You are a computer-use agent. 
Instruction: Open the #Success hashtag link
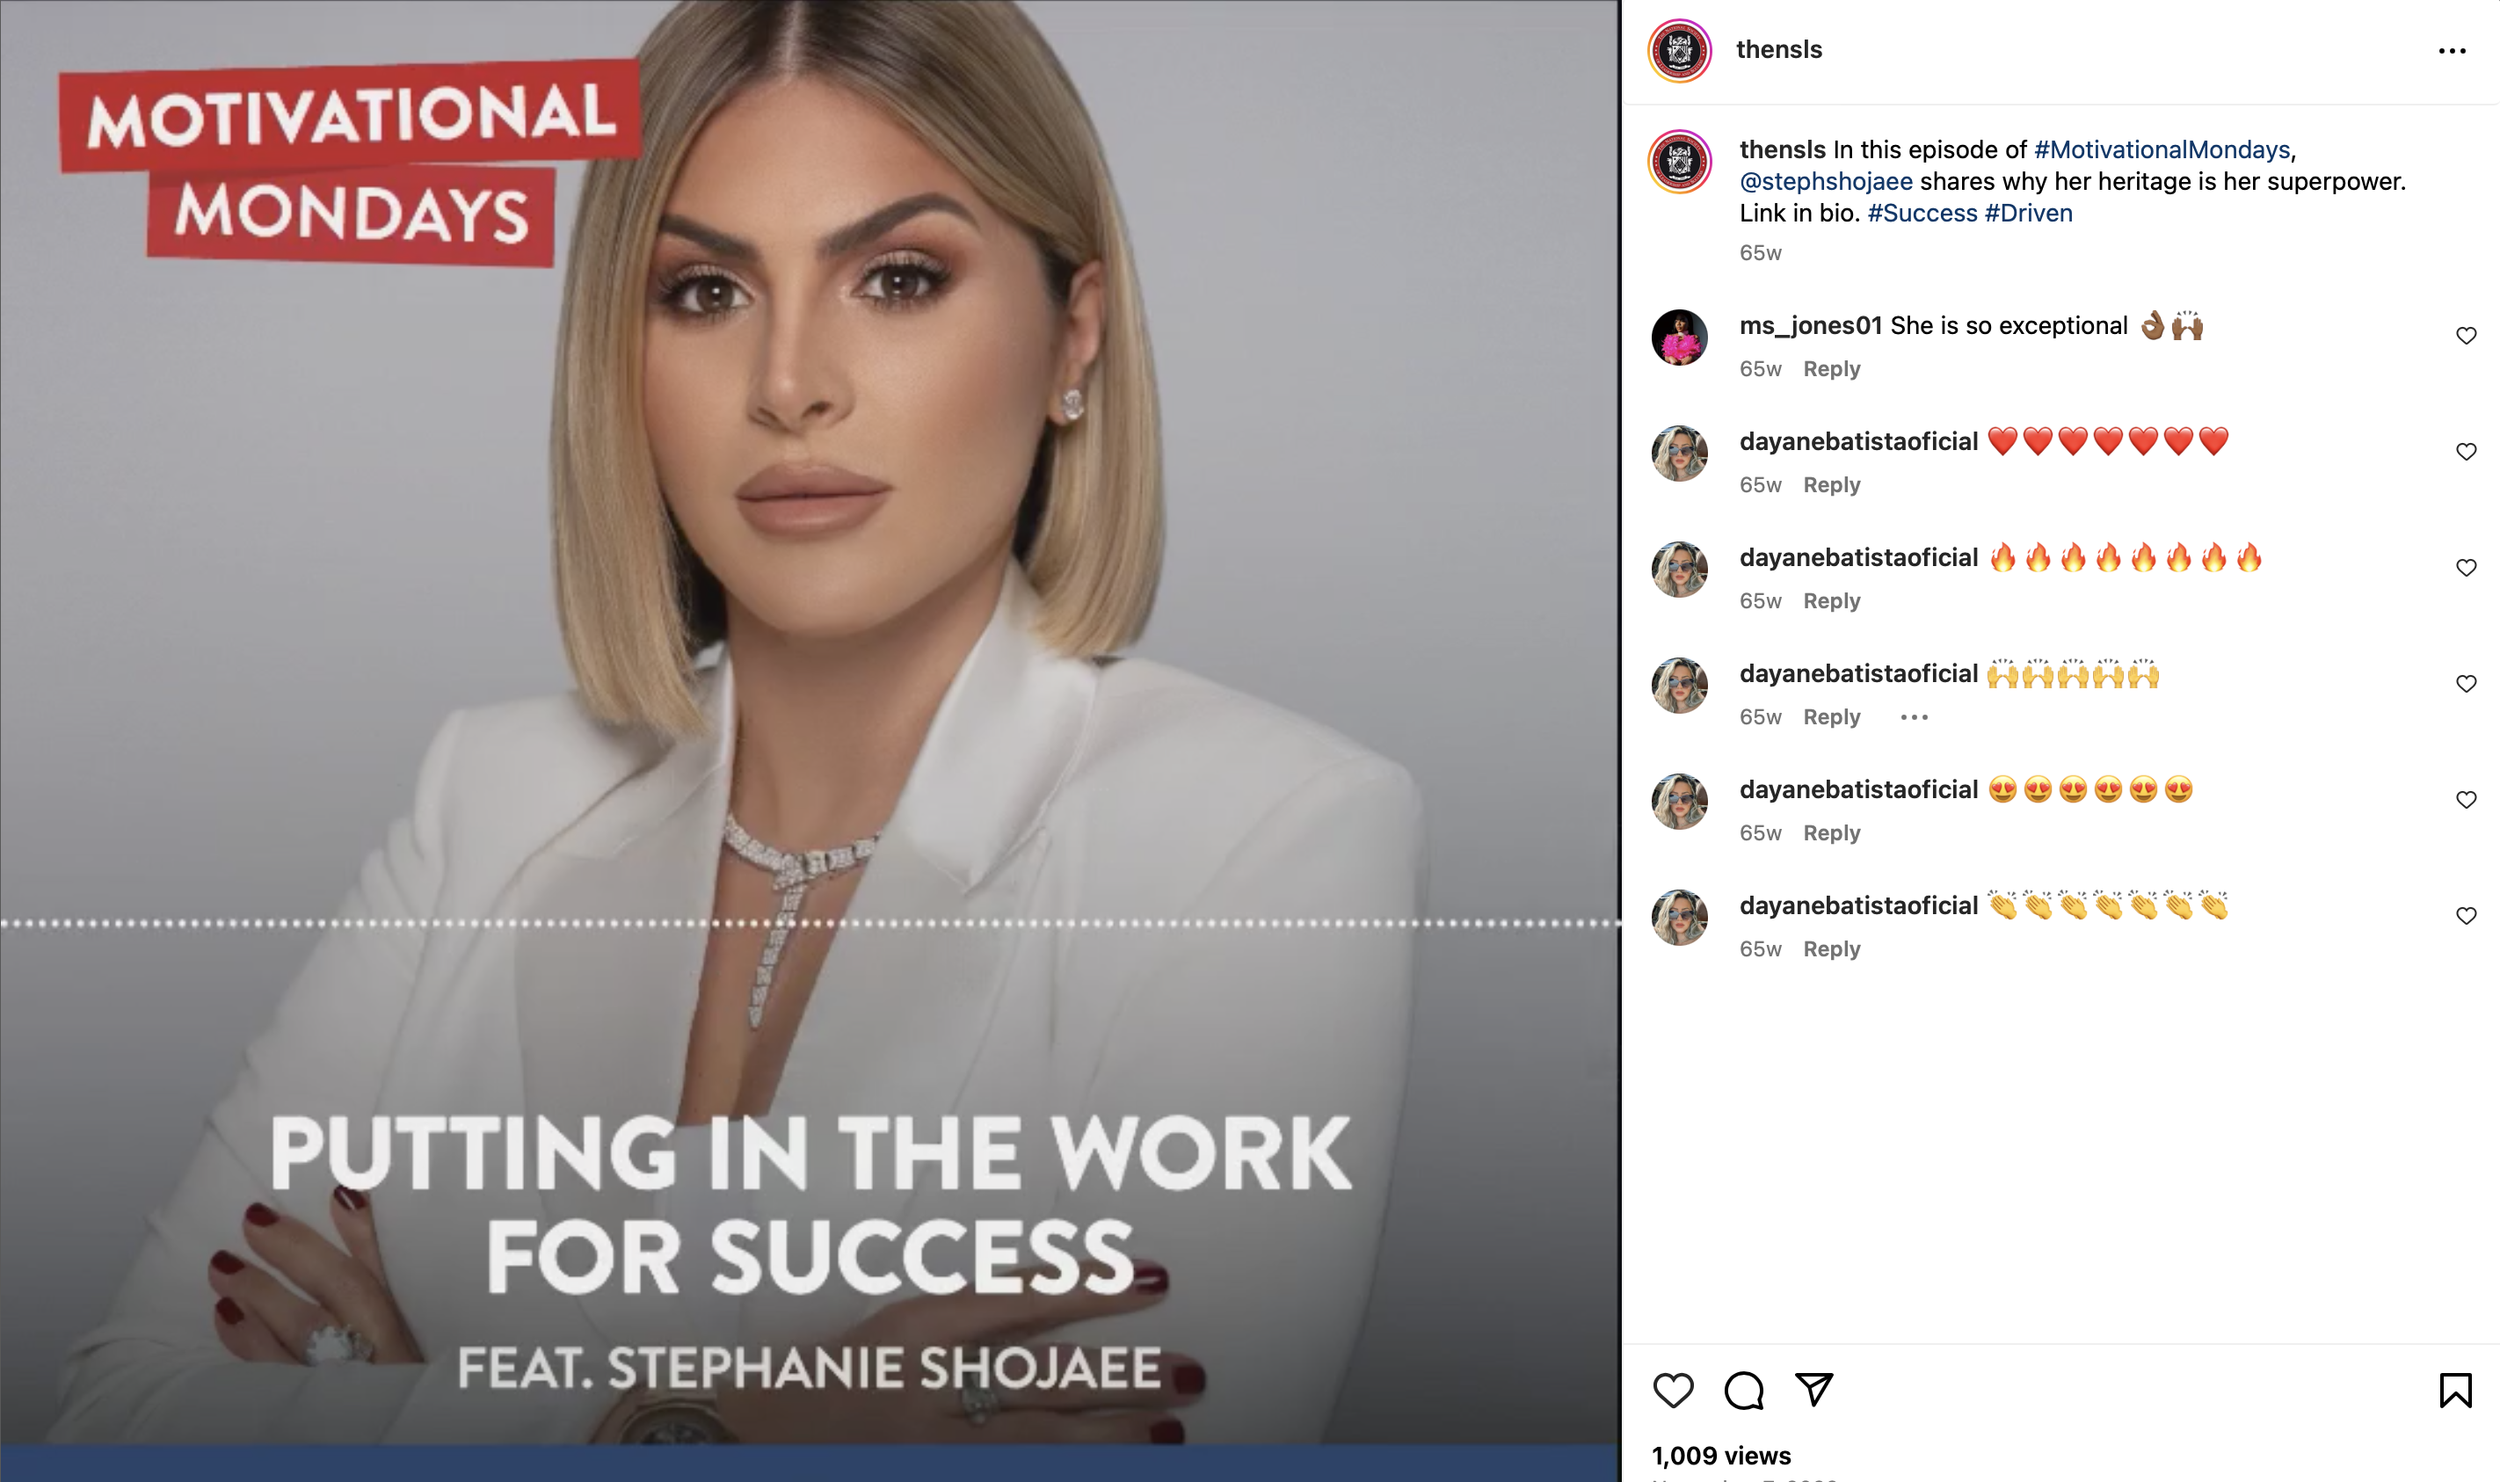[x=1922, y=213]
